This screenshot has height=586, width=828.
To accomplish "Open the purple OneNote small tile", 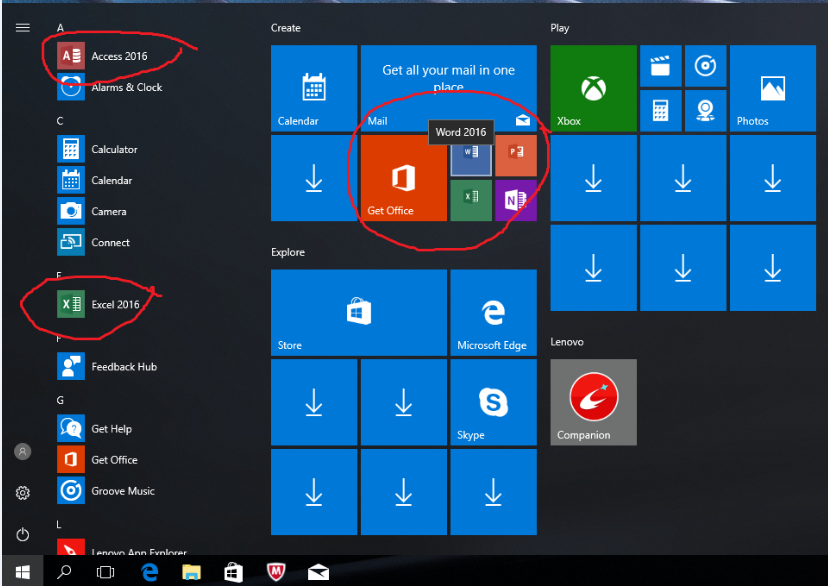I will (516, 201).
